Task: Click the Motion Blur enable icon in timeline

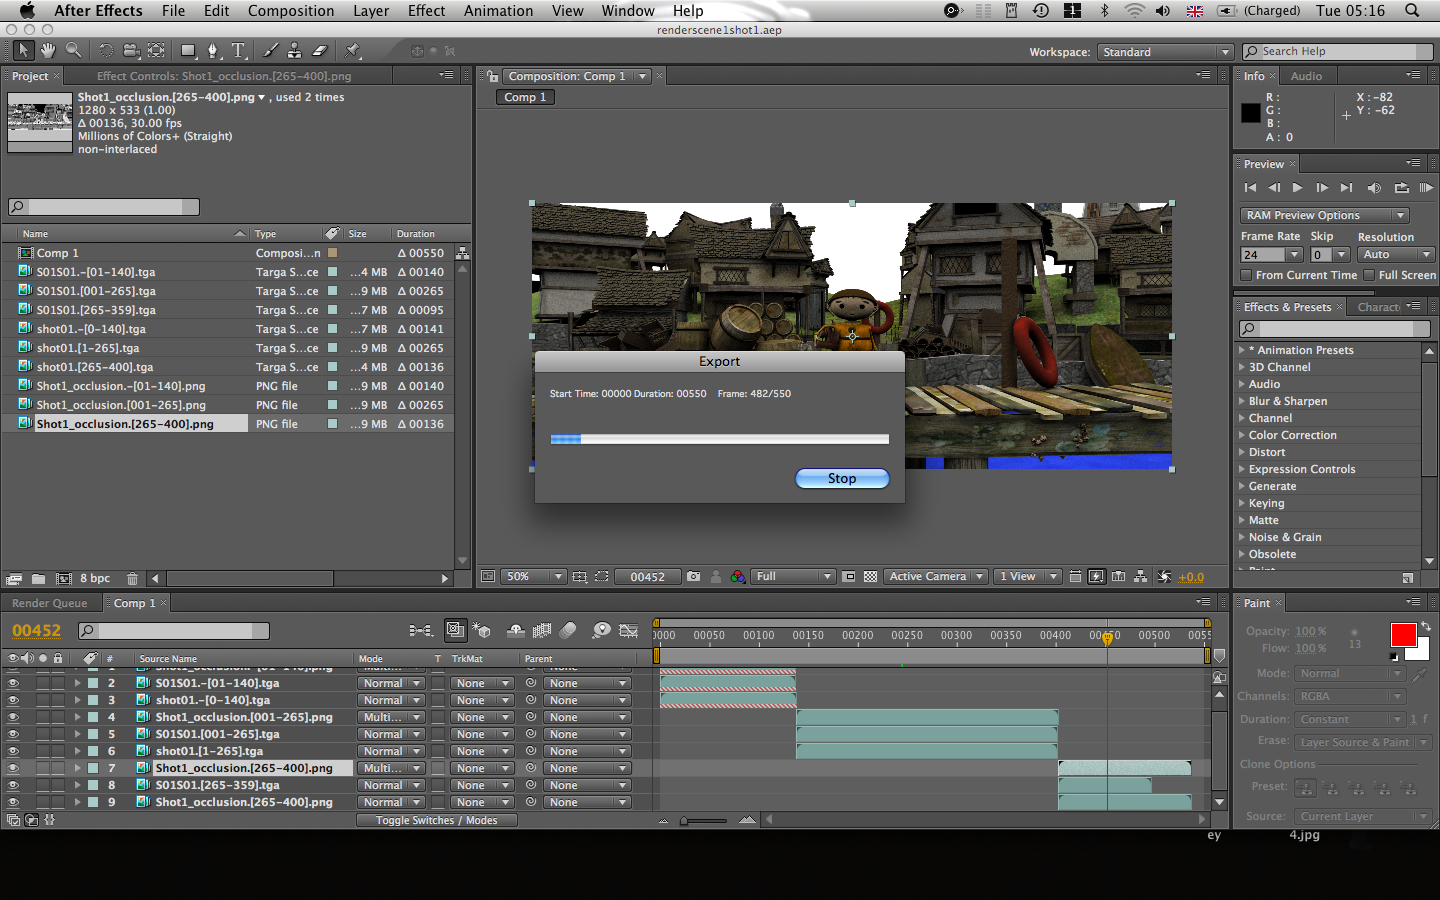Action: 568,630
